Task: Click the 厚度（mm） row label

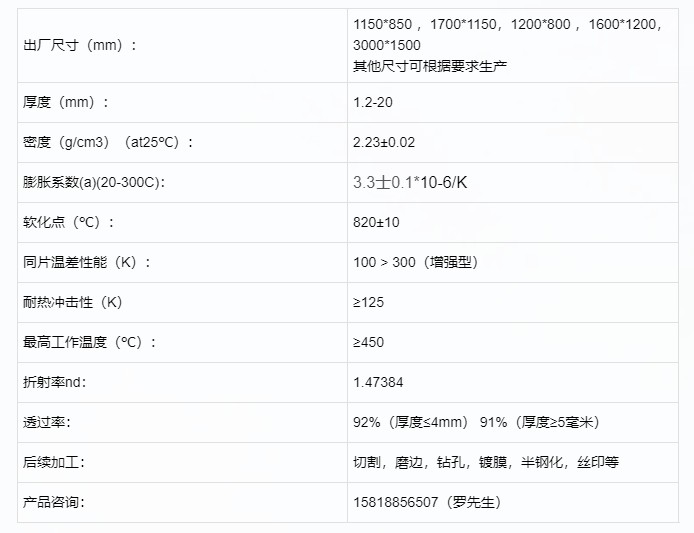Action: [x=66, y=102]
